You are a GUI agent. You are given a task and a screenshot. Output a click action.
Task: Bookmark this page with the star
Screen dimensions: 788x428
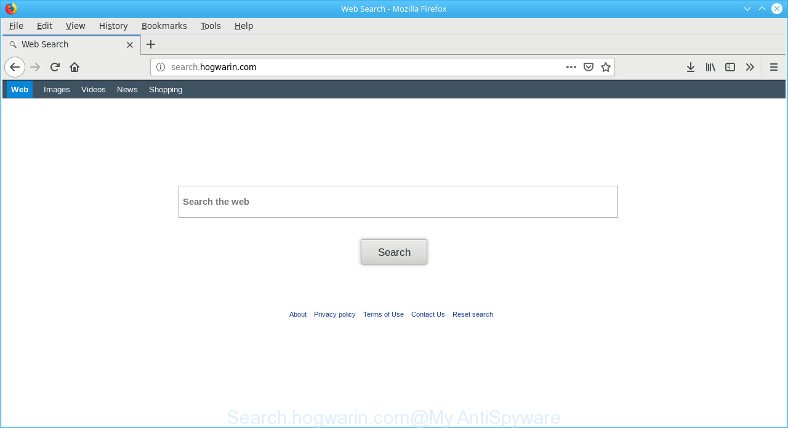[606, 67]
